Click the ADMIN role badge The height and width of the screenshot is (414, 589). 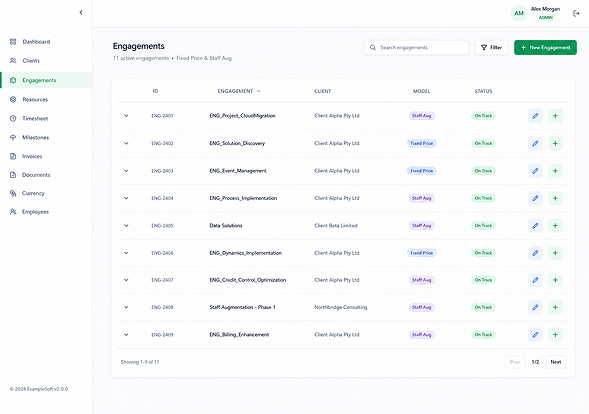click(x=545, y=17)
